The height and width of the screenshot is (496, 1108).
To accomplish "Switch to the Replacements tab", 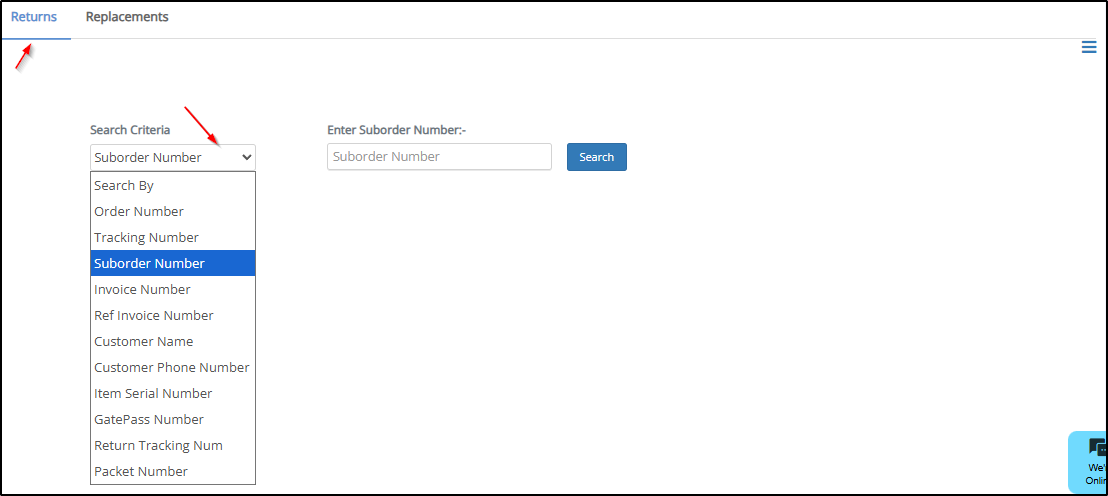I will click(x=127, y=18).
